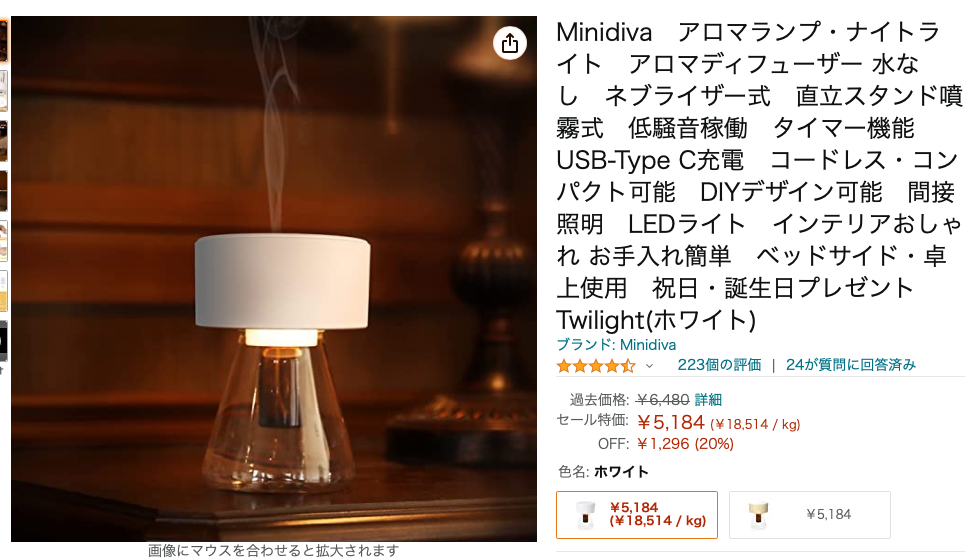Select the second gallery thumbnail
The width and height of the screenshot is (977, 560).
(x=4, y=91)
